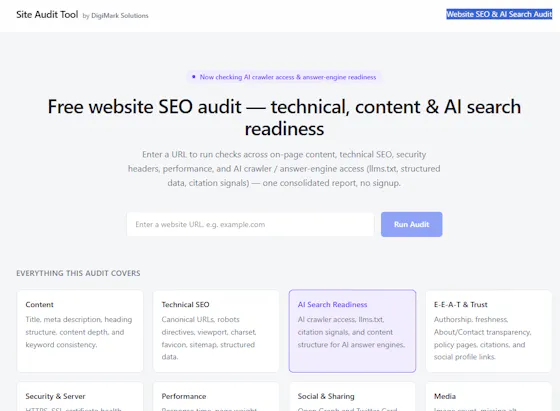Click the 'by DigiMark Solutions' text
This screenshot has height=411, width=560.
pyautogui.click(x=115, y=16)
